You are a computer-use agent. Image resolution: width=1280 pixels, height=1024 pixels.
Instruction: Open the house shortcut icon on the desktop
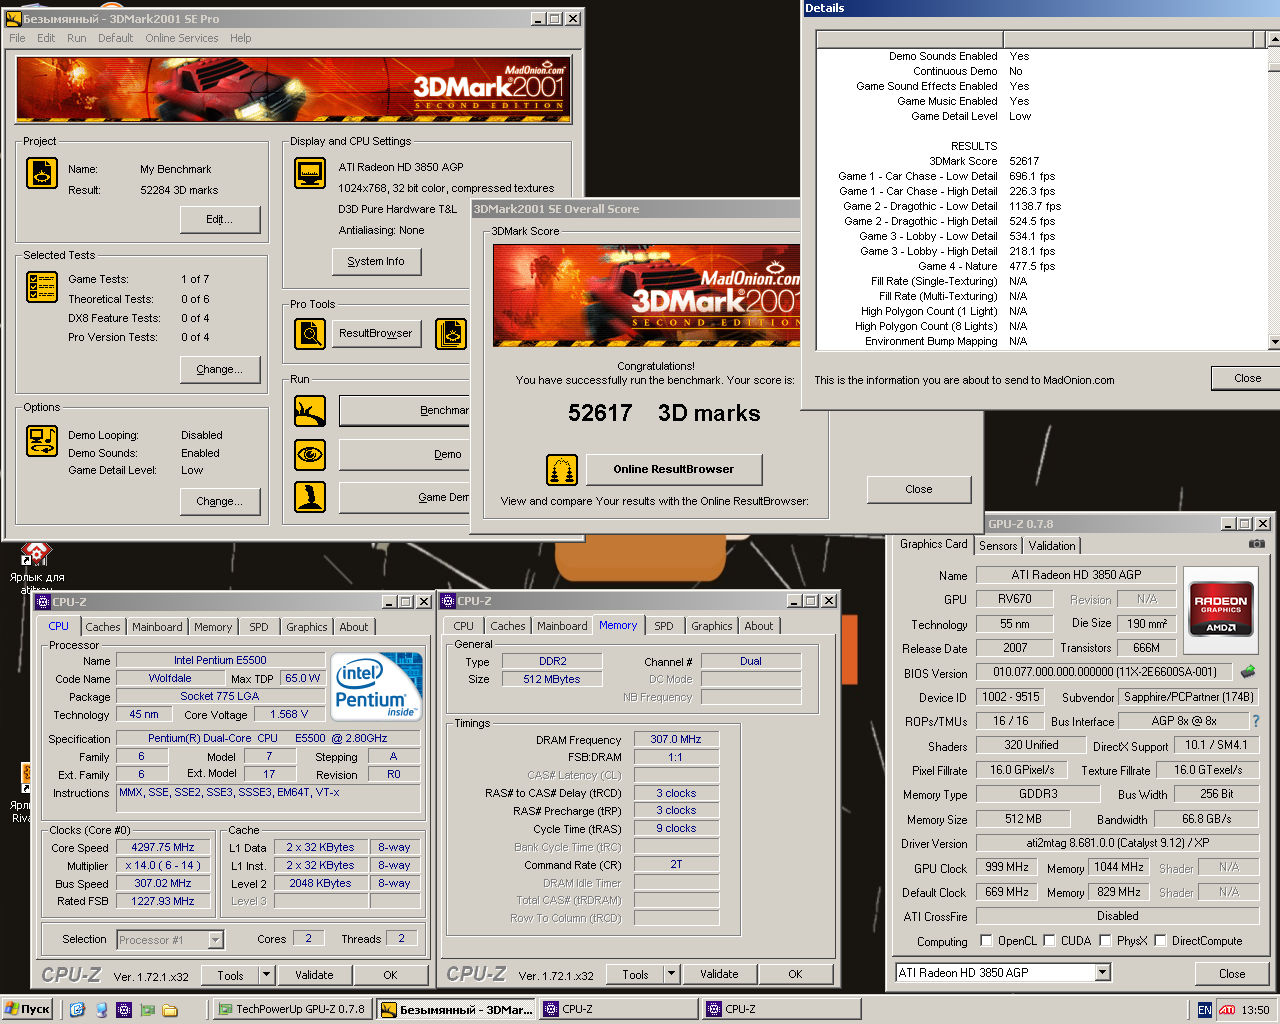(x=36, y=553)
